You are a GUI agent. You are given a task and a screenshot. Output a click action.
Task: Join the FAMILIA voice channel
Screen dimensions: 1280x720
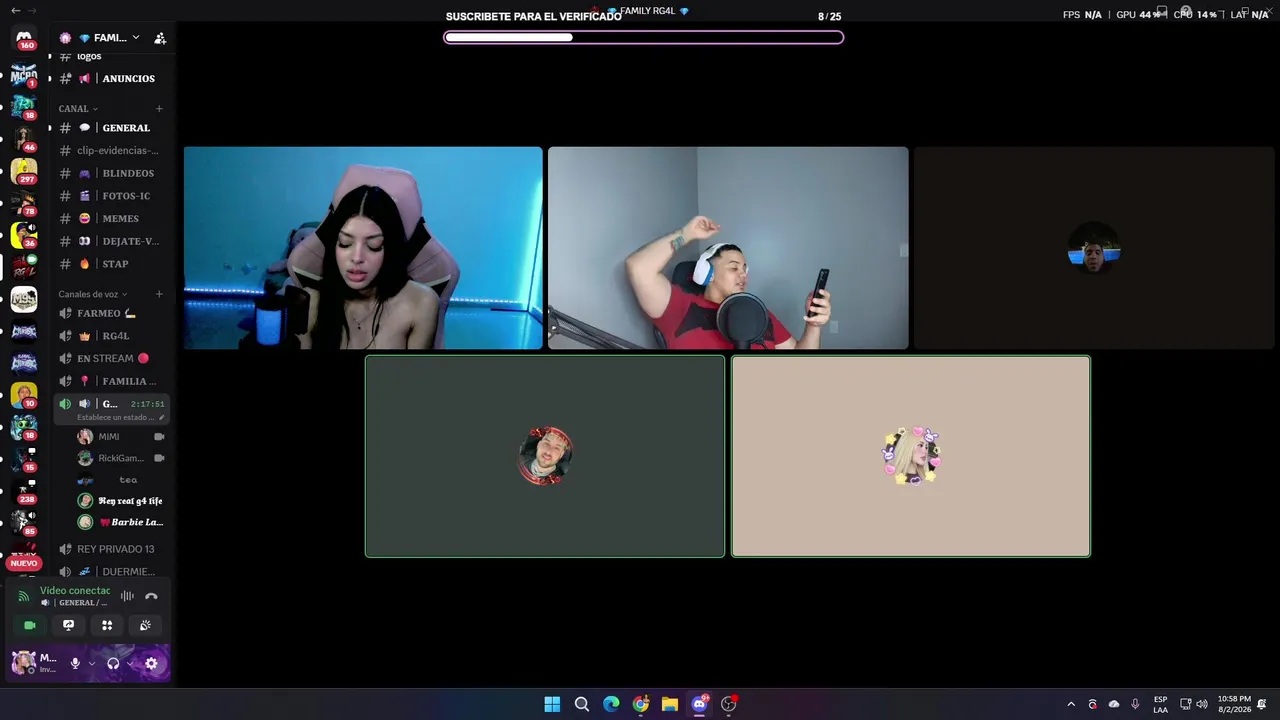coord(111,381)
